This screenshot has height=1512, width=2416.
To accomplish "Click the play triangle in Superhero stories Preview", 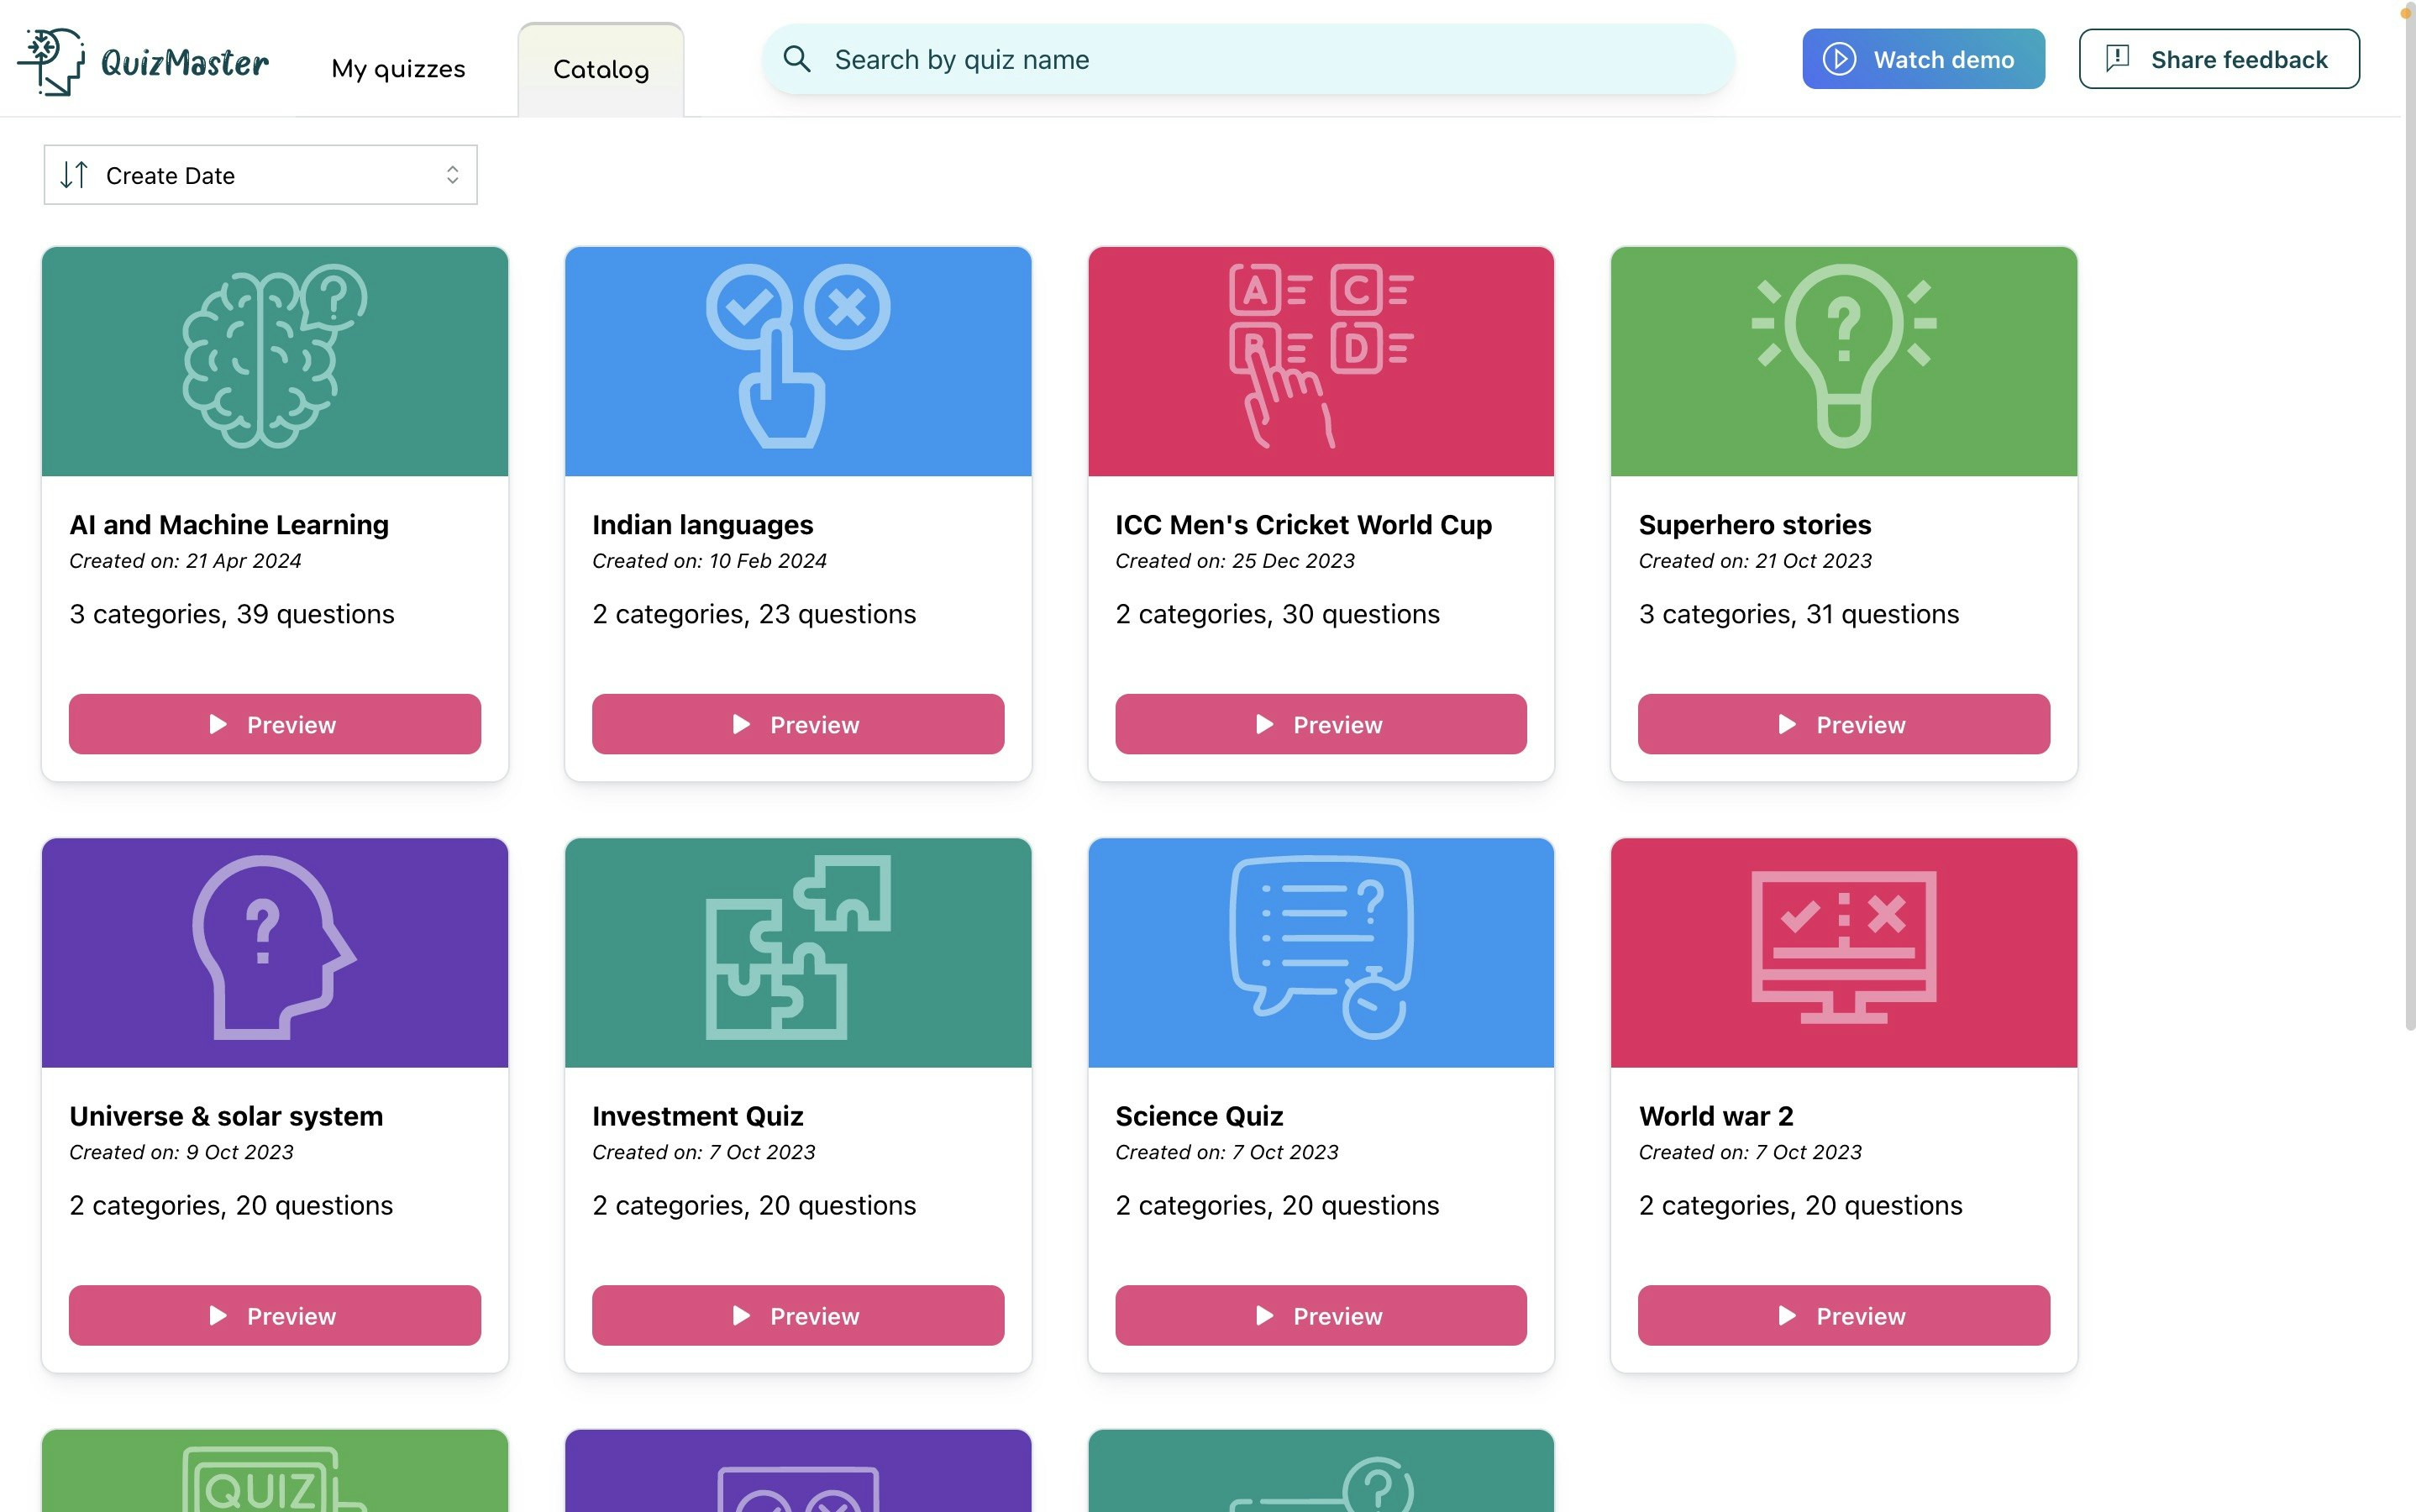I will [x=1787, y=724].
